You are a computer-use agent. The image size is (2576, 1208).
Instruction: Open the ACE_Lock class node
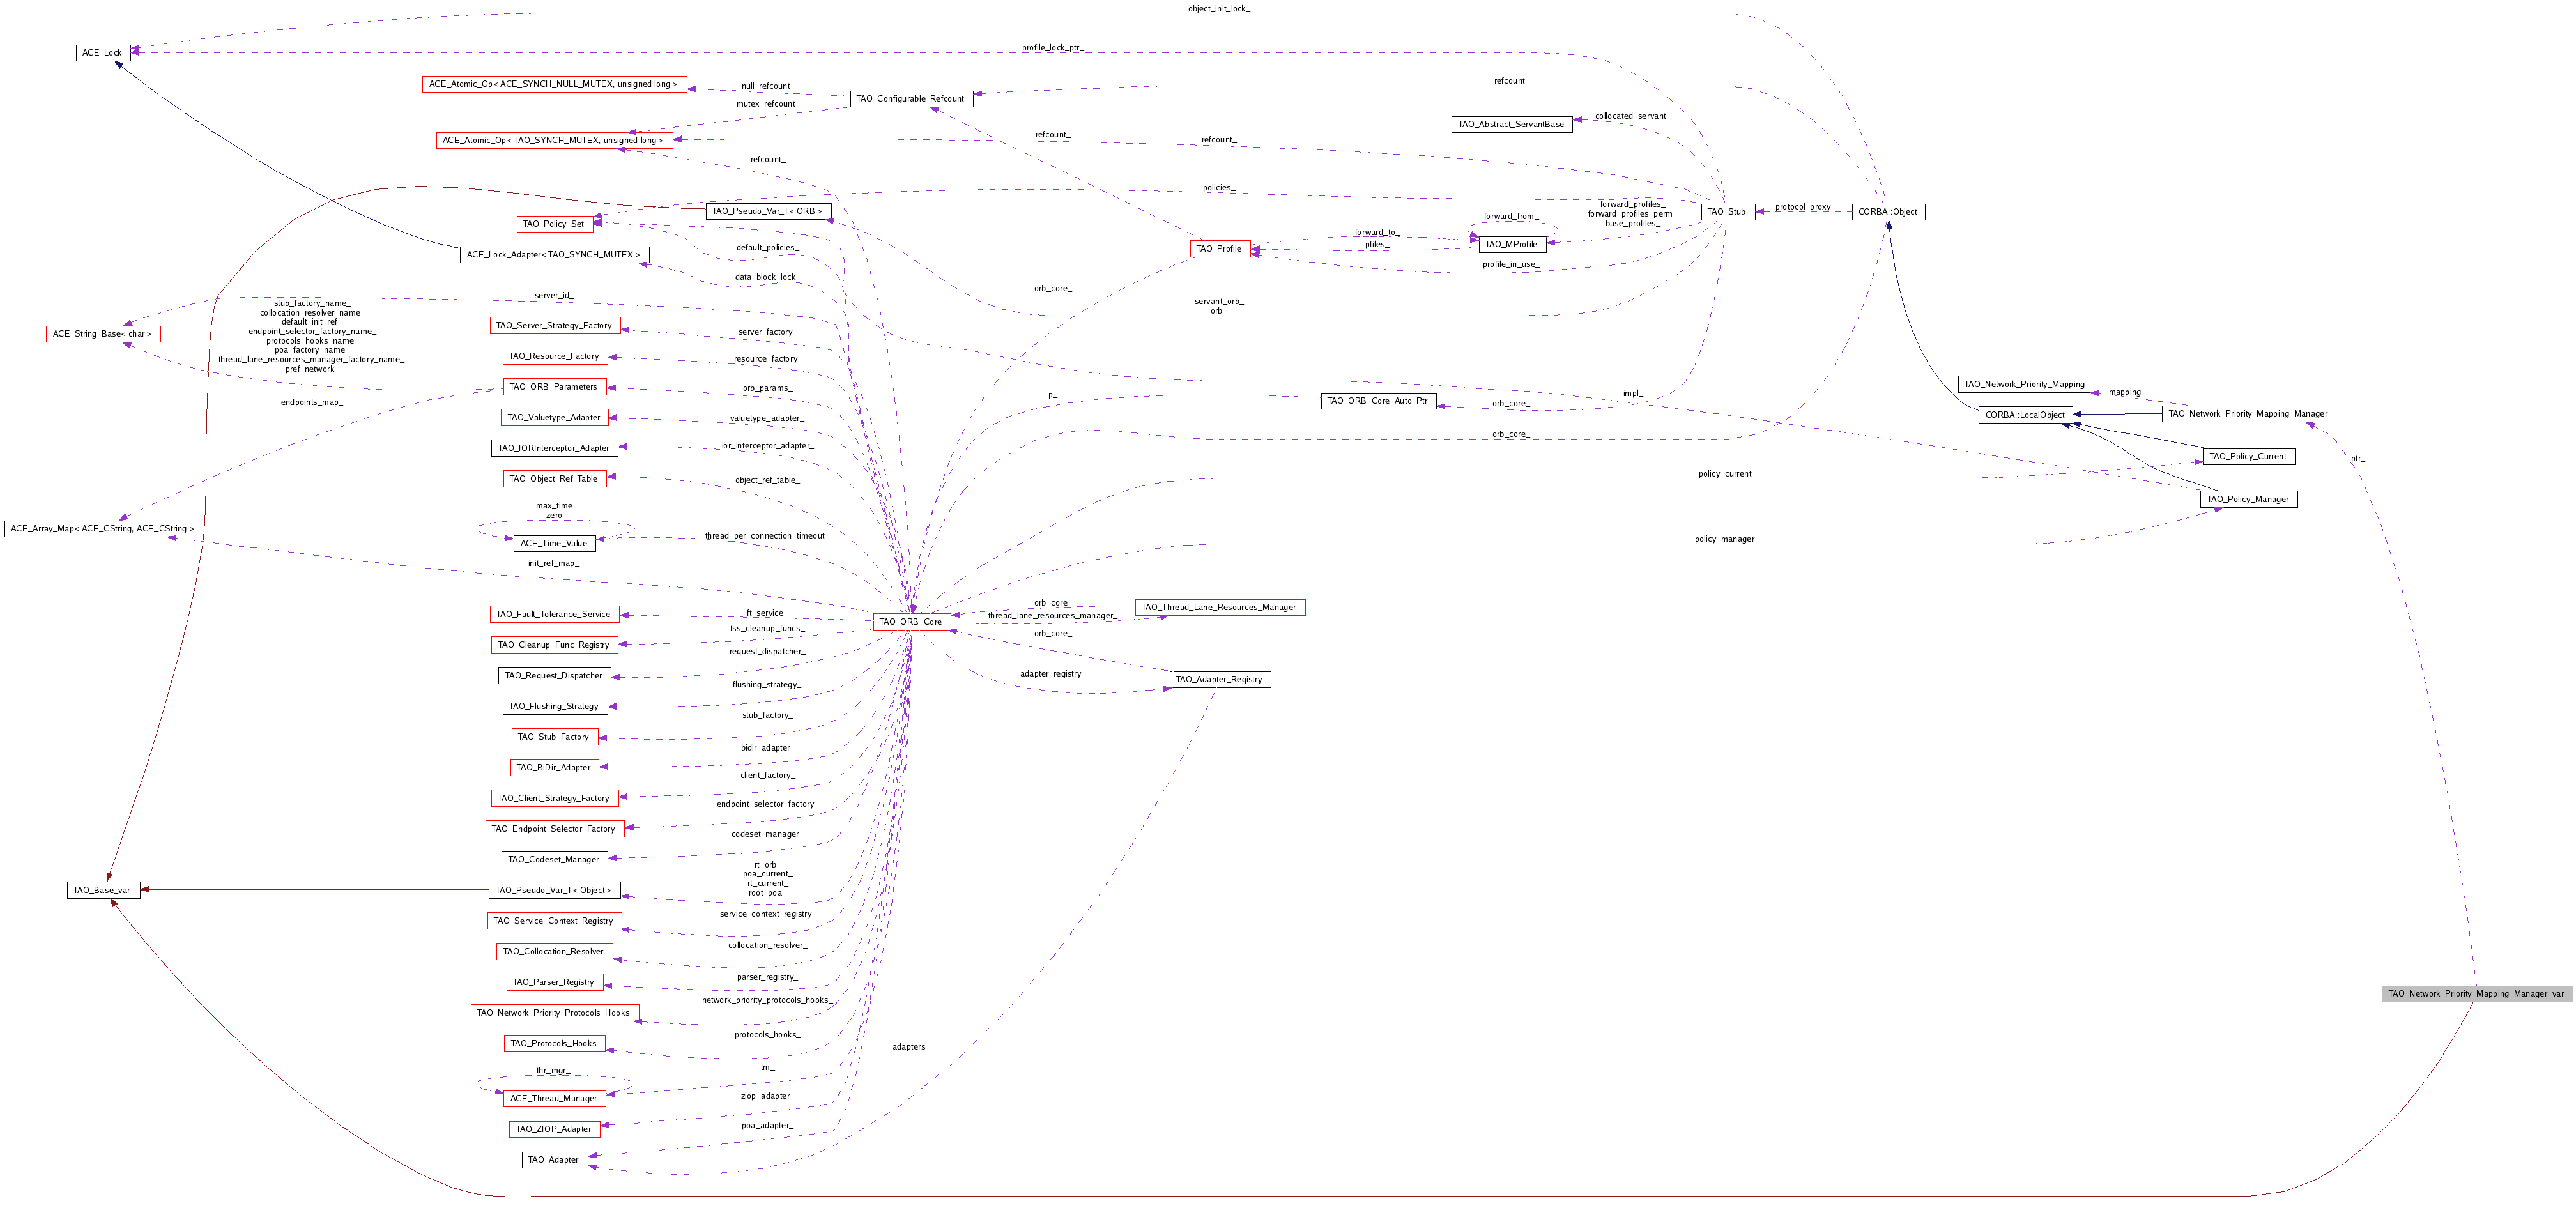click(103, 53)
